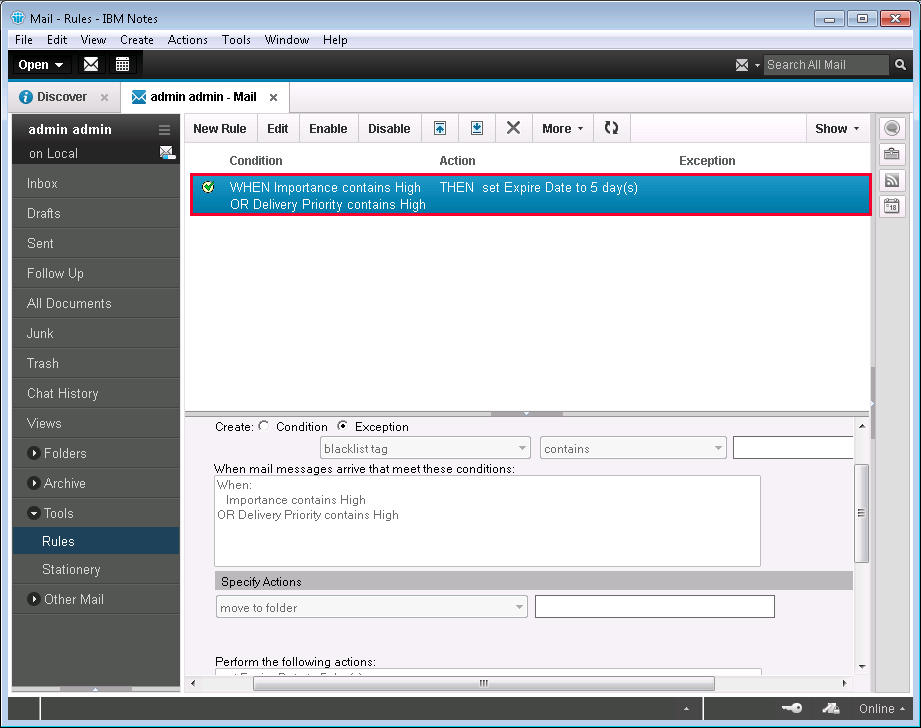Open the Sametime chat sidebar icon
This screenshot has width=921, height=728.
891,128
